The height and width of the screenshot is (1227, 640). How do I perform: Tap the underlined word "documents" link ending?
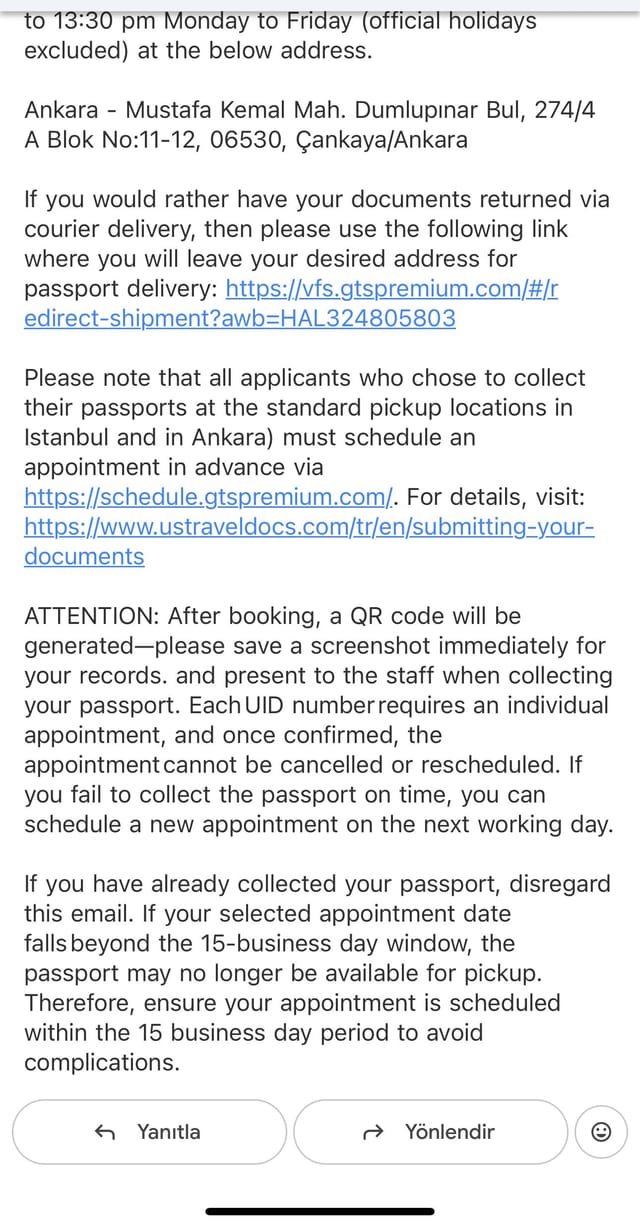[84, 556]
